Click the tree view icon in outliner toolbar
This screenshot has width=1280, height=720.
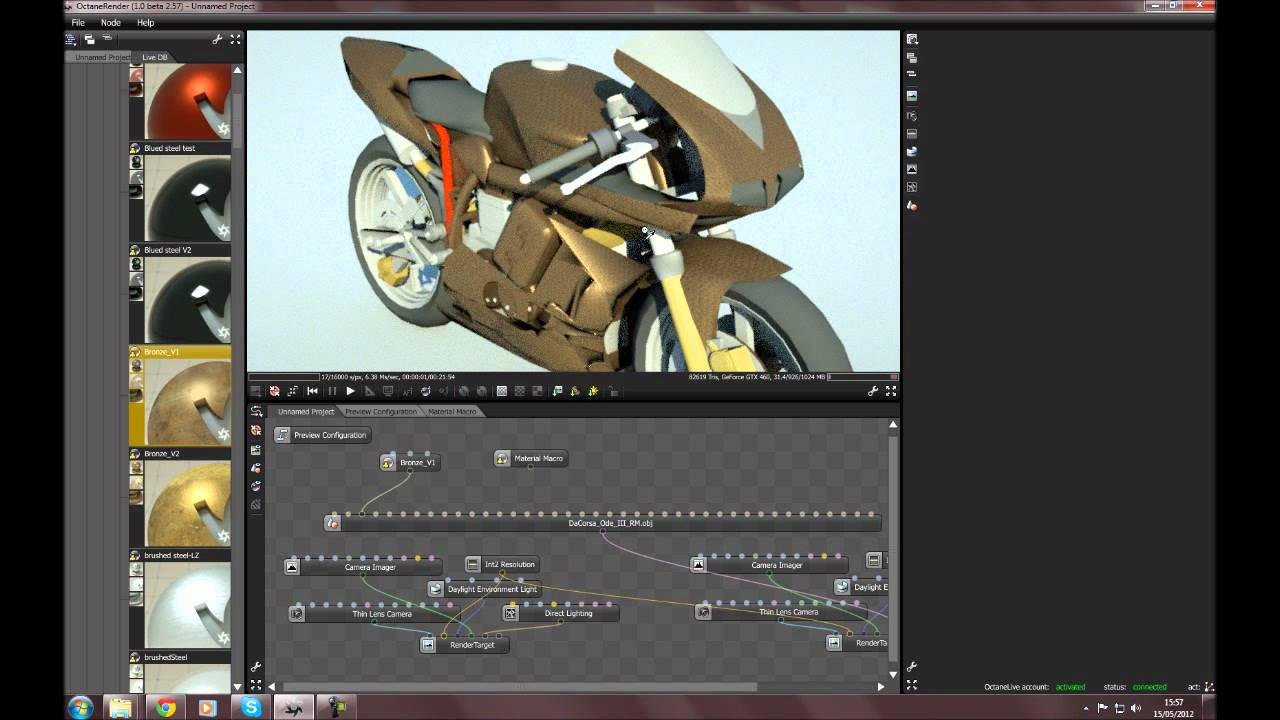click(x=71, y=39)
